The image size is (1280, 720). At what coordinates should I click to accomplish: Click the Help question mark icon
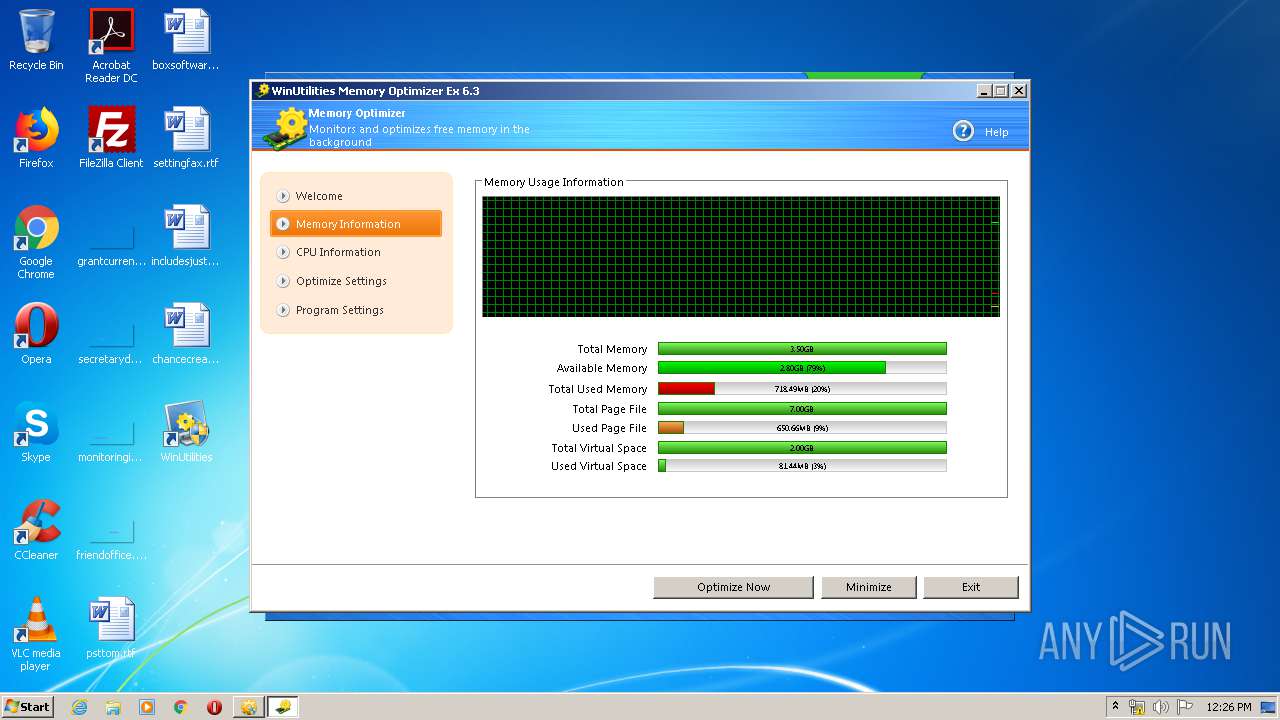pos(963,131)
